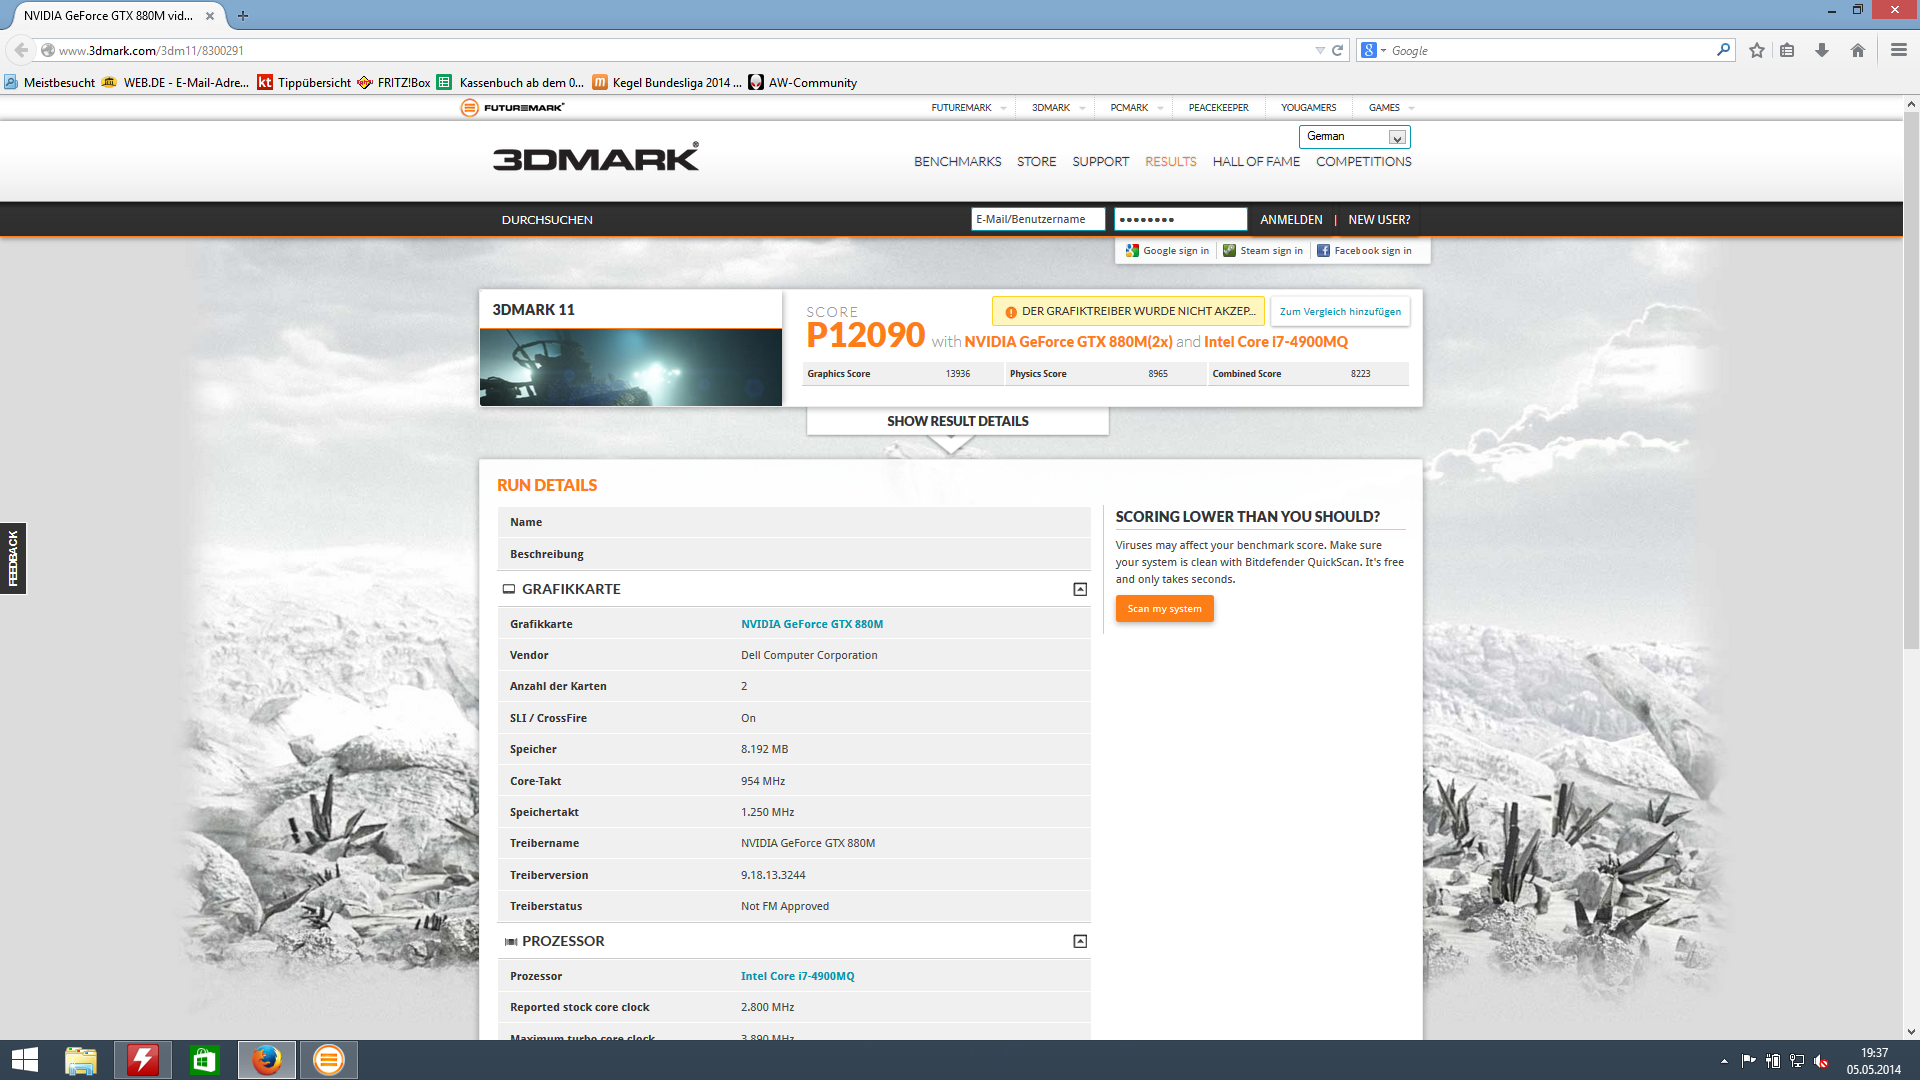The width and height of the screenshot is (1920, 1080).
Task: Expand the 3DMARK top dropdown
Action: point(1082,108)
